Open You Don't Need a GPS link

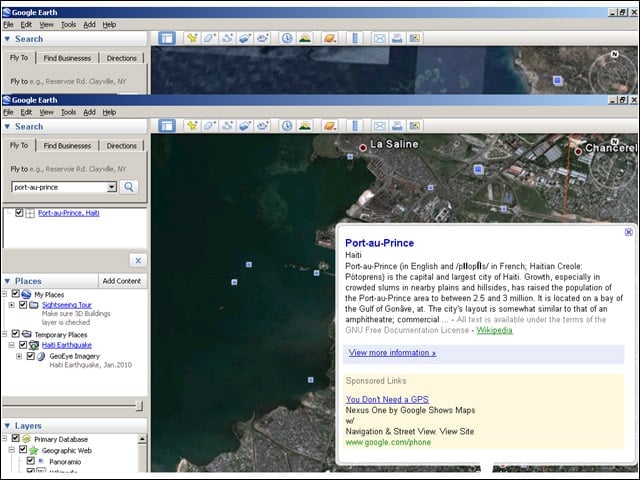coord(387,399)
